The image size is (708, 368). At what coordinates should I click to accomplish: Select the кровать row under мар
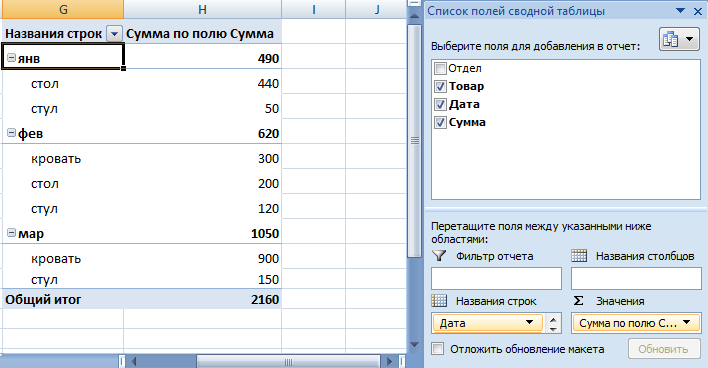(63, 258)
